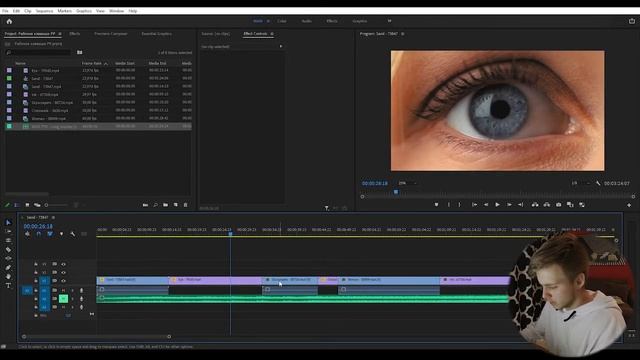
Task: Toggle V1 track output eye
Action: (x=63, y=281)
